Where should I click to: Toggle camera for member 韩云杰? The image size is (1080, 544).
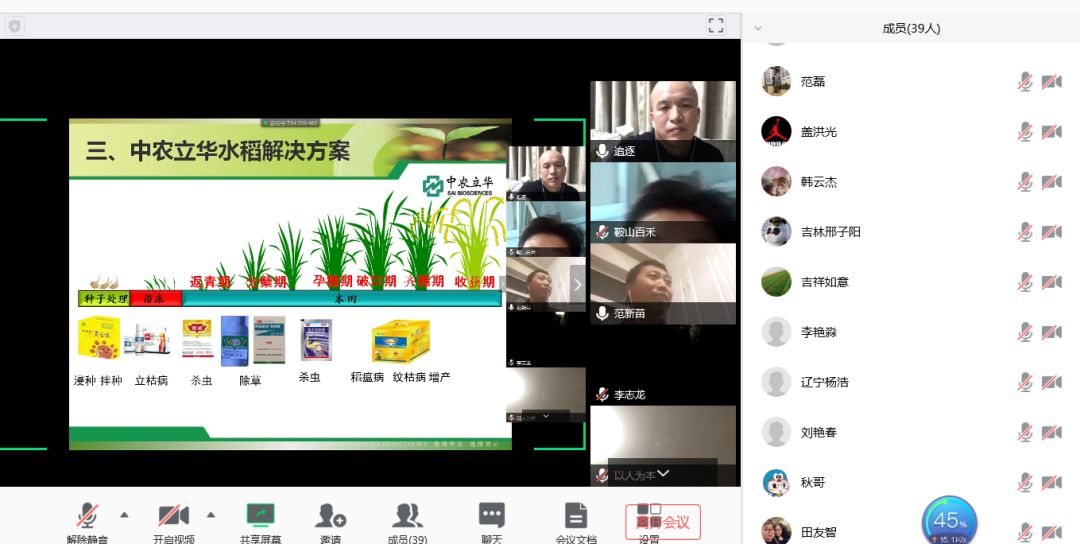pyautogui.click(x=1051, y=182)
